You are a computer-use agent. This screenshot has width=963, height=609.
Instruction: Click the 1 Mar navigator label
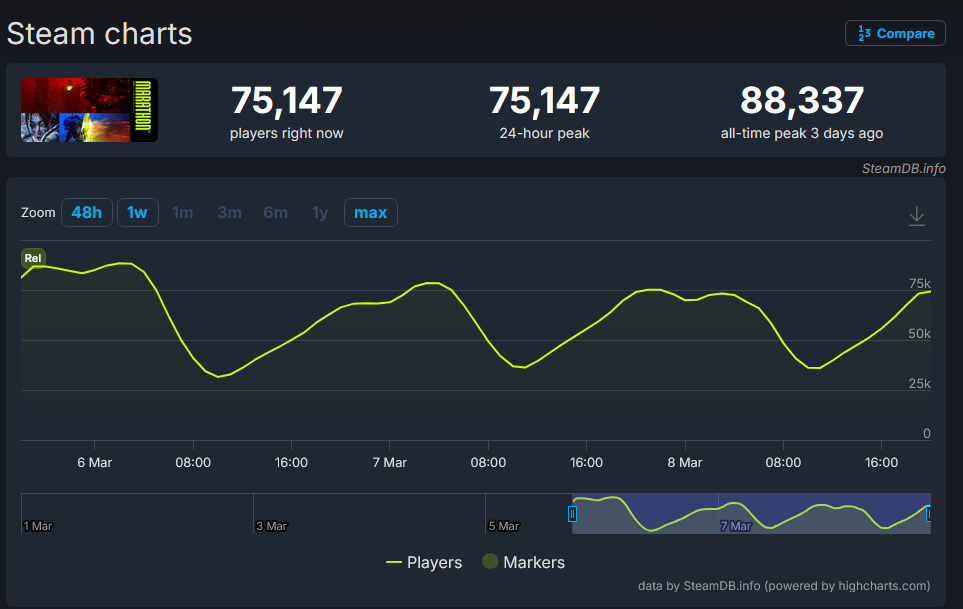click(38, 526)
